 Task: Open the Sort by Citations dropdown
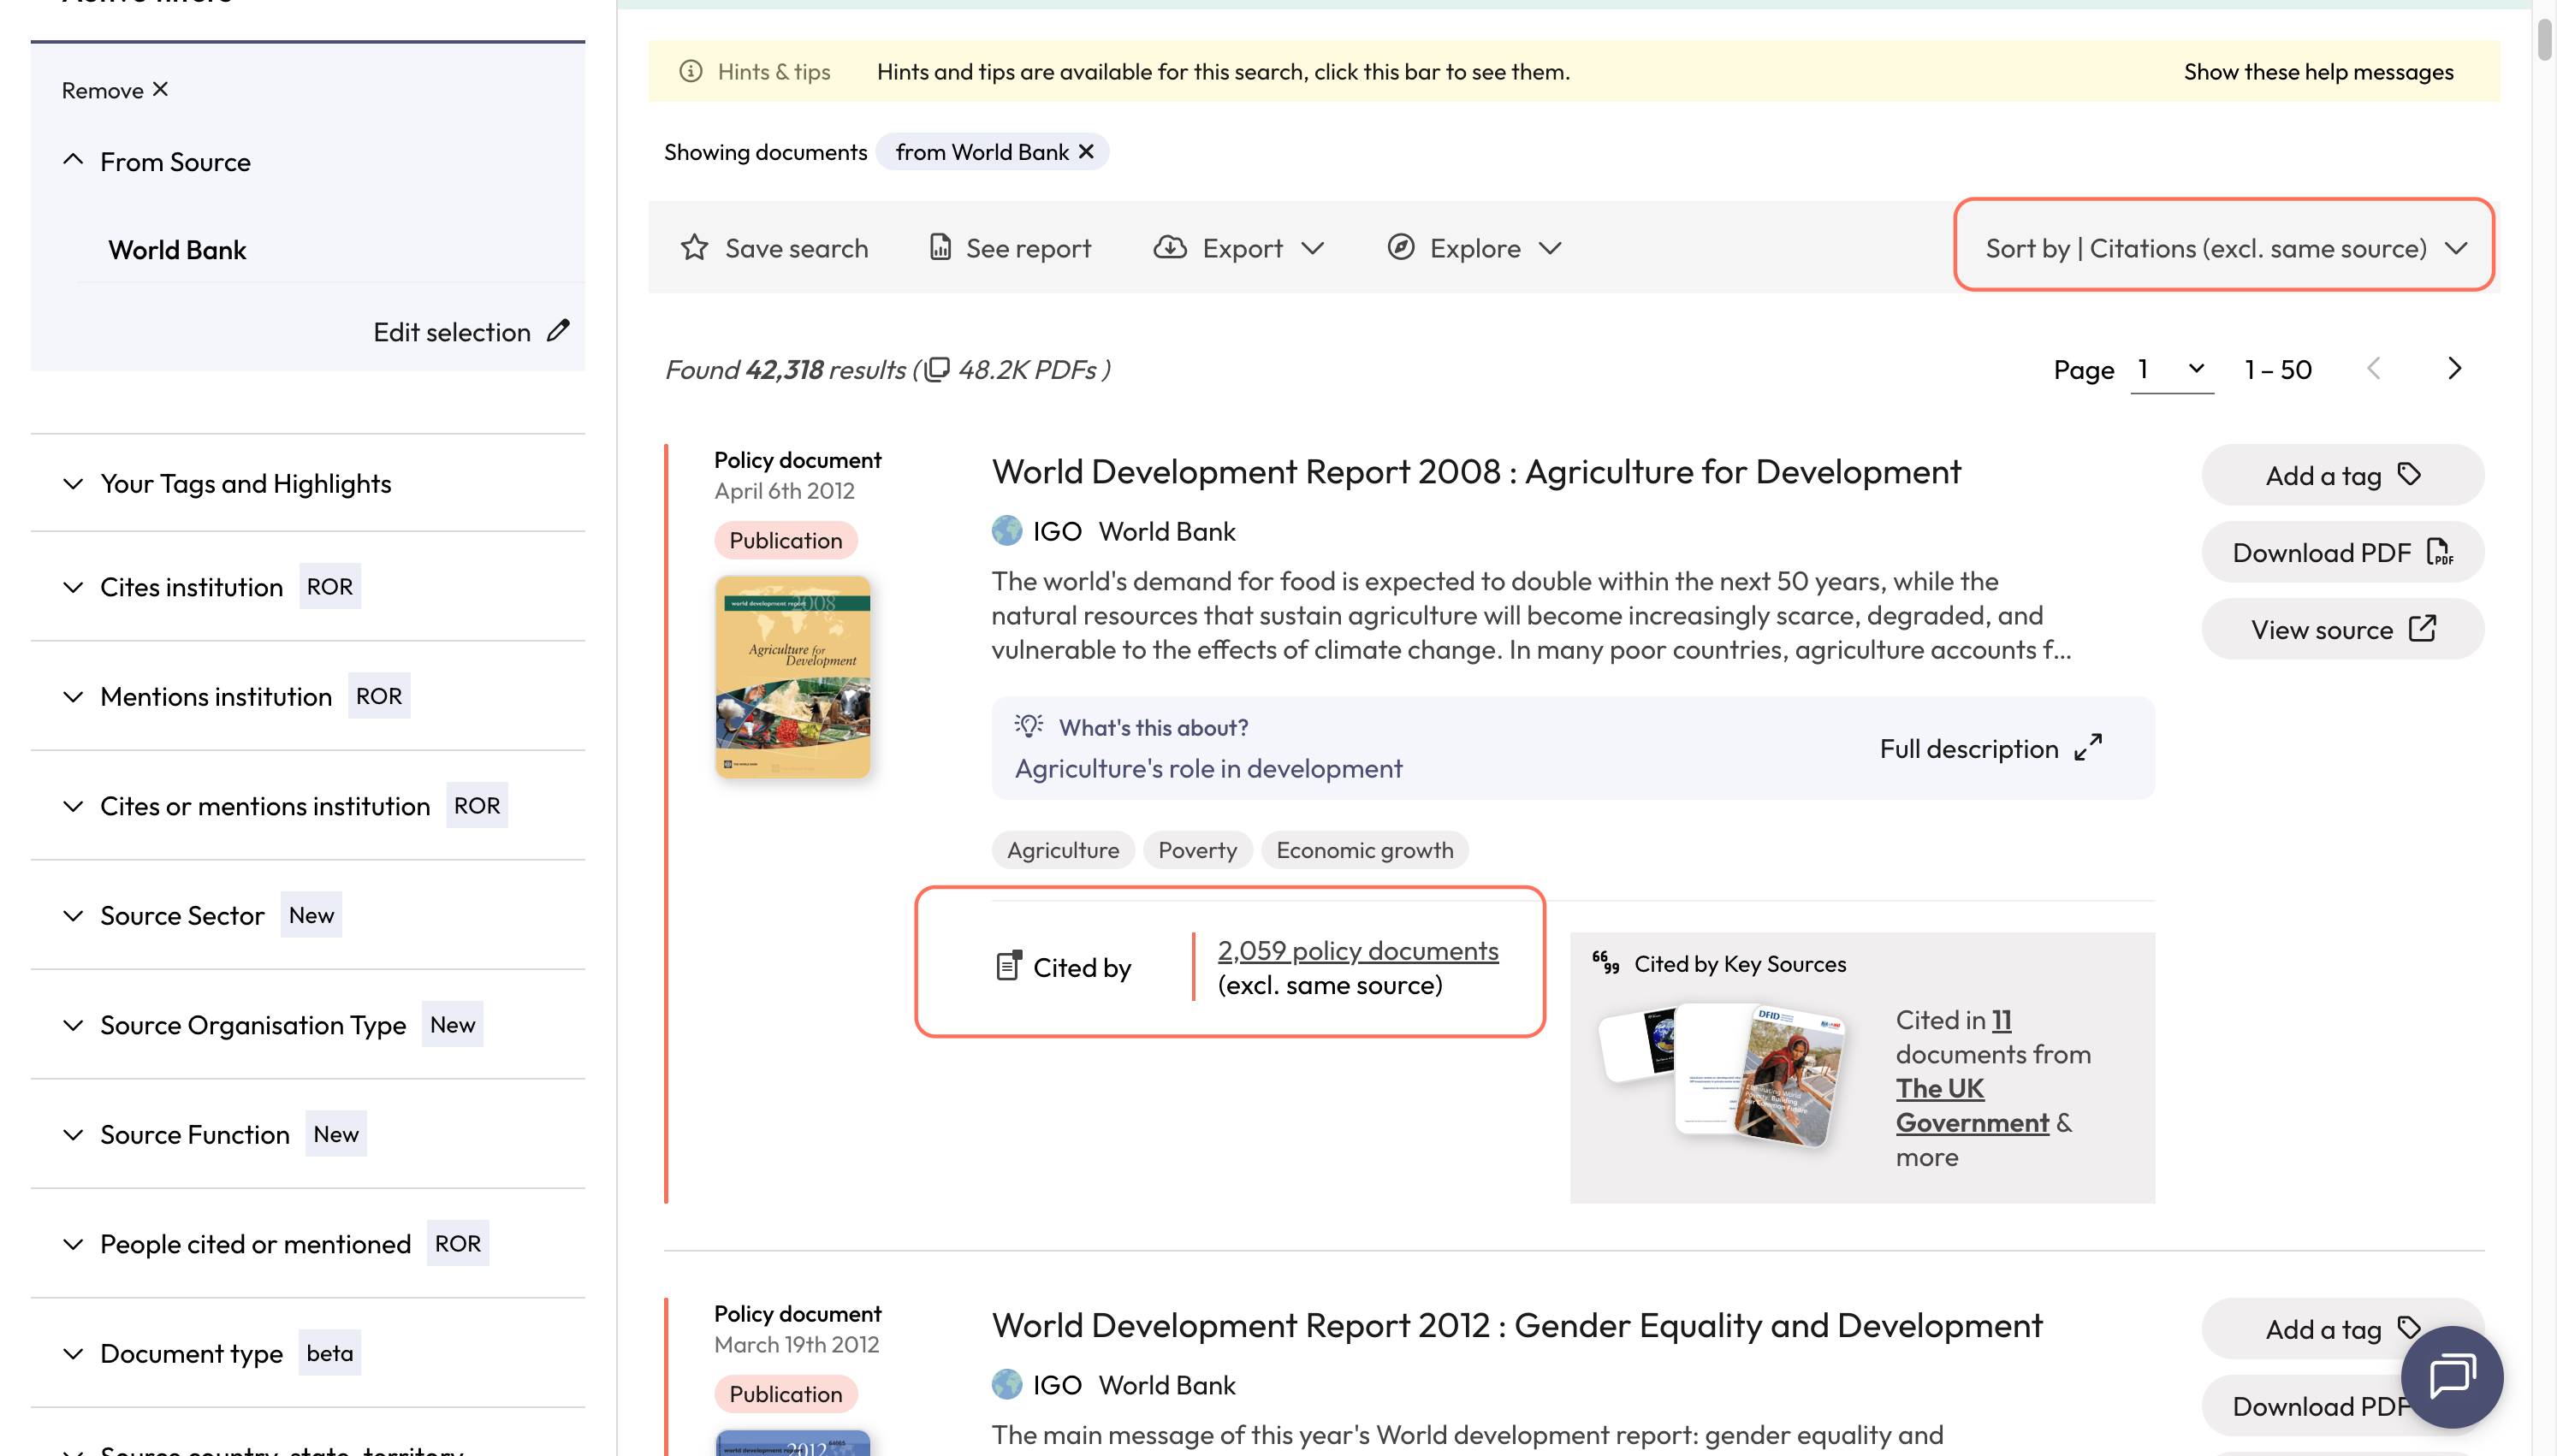tap(2224, 247)
